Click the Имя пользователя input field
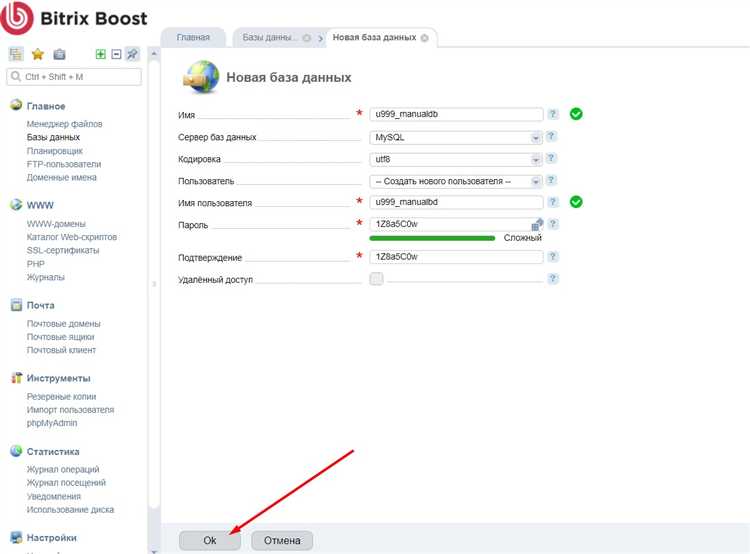The width and height of the screenshot is (750, 554). (x=456, y=202)
